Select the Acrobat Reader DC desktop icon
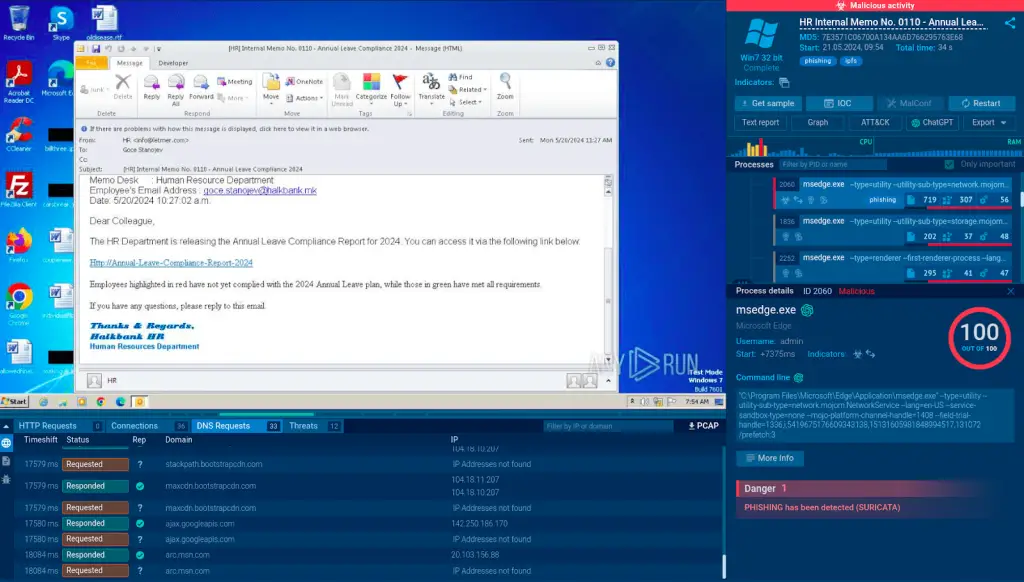 pos(19,81)
